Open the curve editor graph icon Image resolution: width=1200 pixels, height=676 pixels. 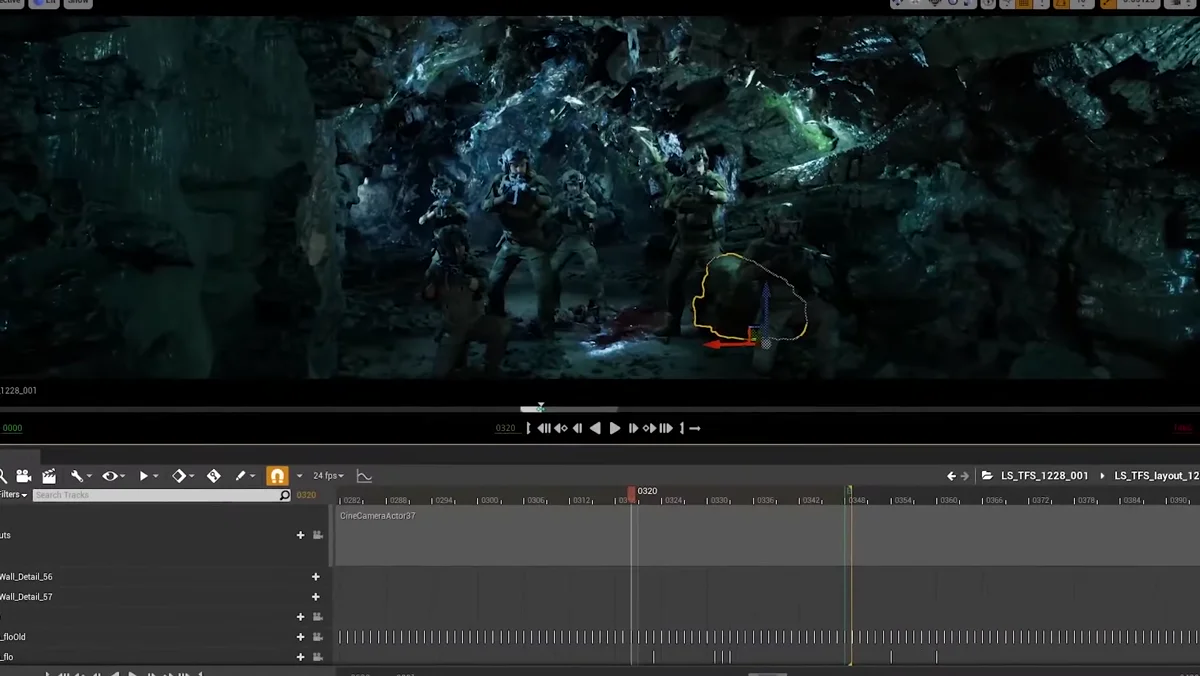click(x=364, y=476)
